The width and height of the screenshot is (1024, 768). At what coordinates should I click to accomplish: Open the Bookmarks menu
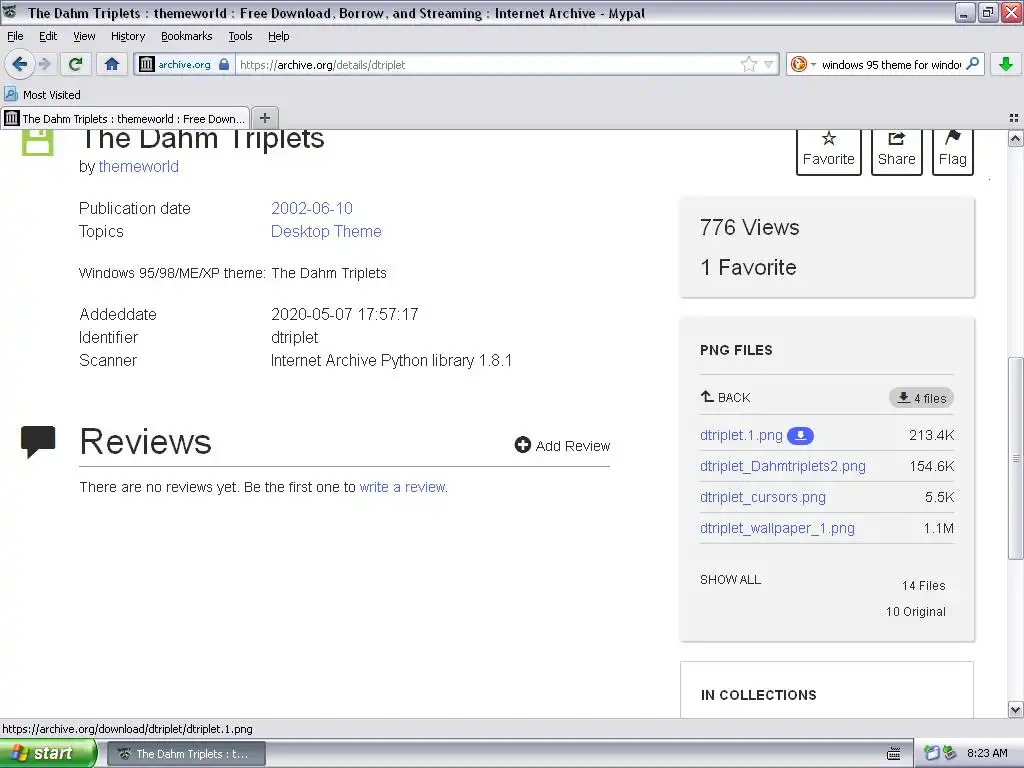tap(186, 36)
